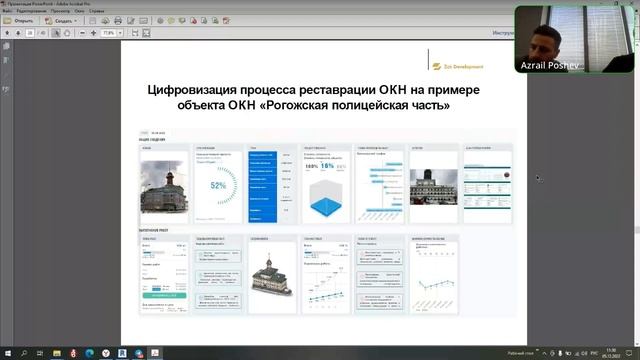Select the Hand pan tool

click(x=67, y=33)
